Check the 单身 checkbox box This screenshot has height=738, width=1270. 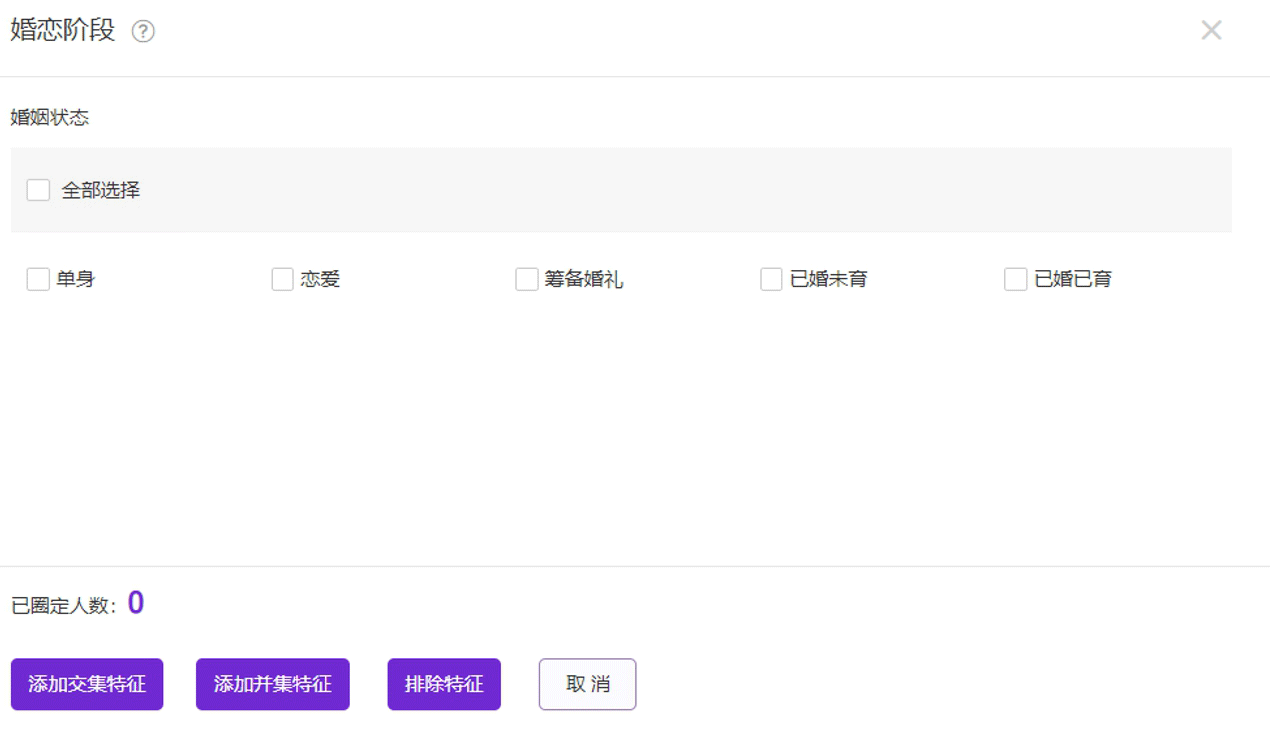click(38, 279)
